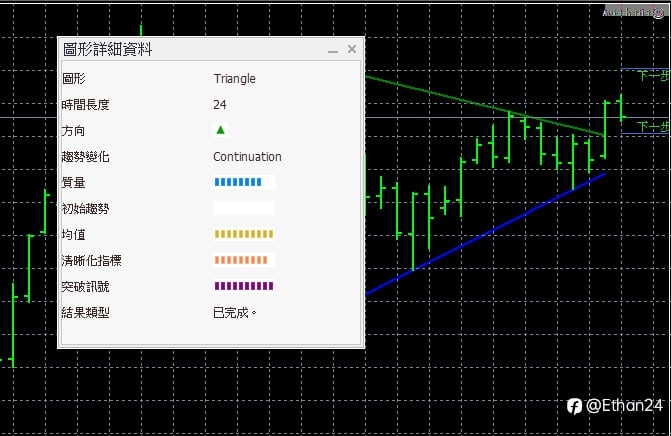Click the 圖形詳細資料 title text
Viewport: 671px width, 436px height.
[107, 49]
